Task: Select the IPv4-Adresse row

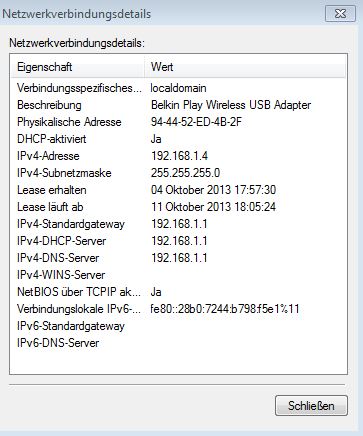Action: click(178, 156)
